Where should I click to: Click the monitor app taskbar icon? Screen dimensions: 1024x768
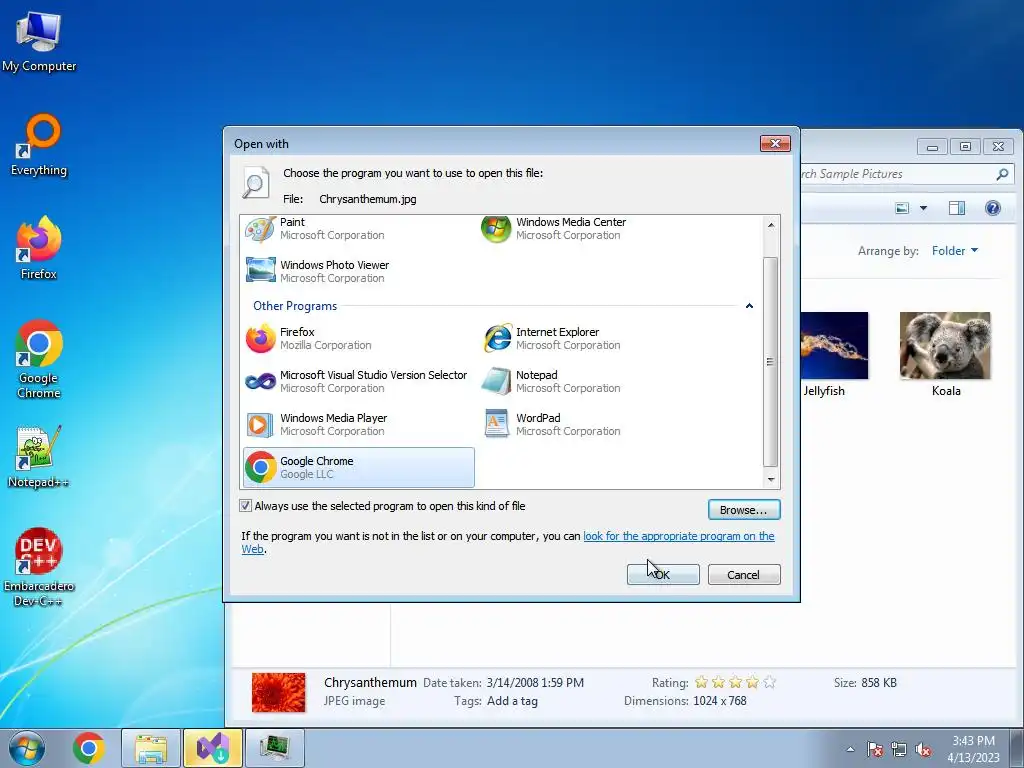[274, 748]
